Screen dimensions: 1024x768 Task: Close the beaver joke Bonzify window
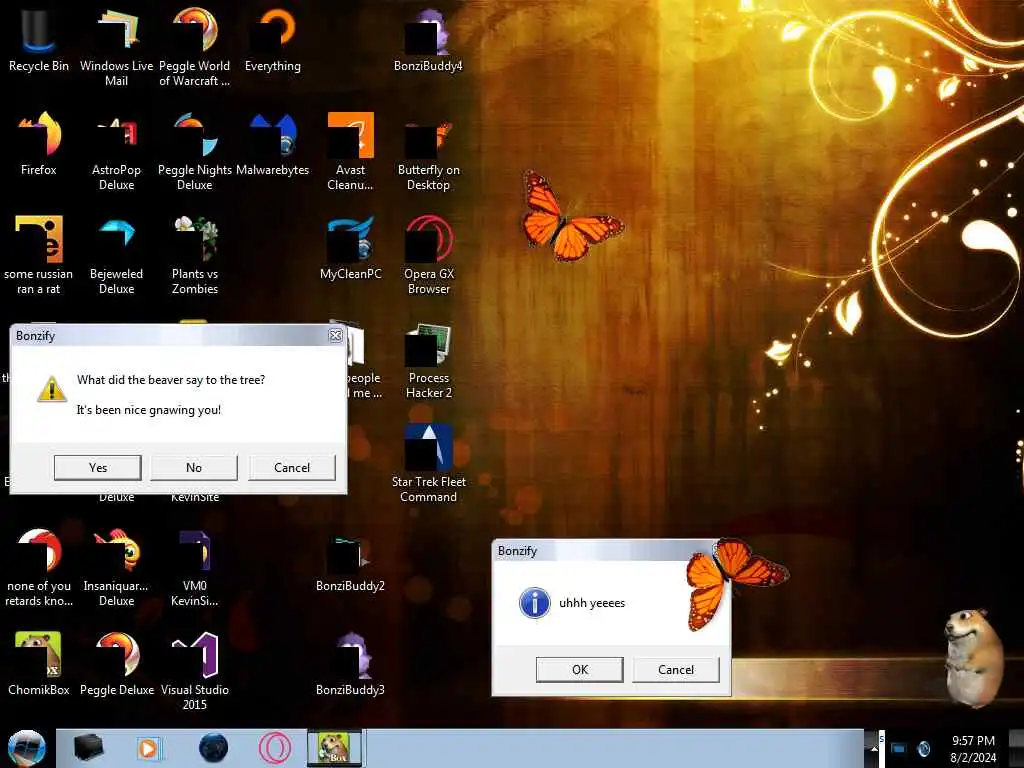pyautogui.click(x=335, y=336)
